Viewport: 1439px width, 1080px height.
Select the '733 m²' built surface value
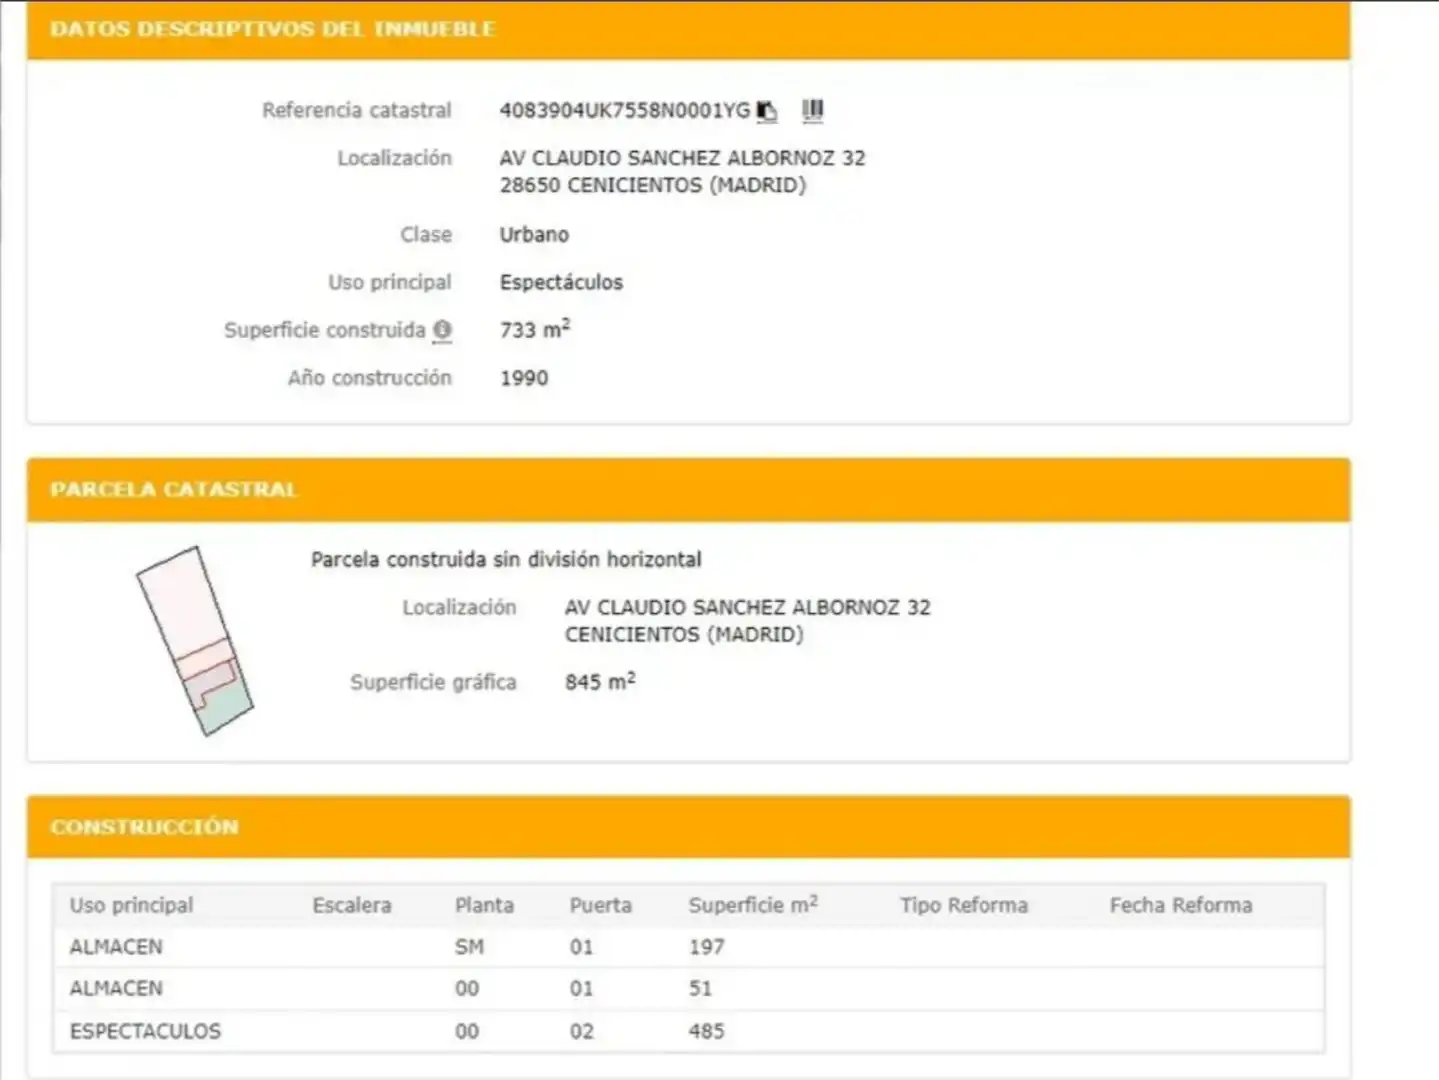click(535, 329)
